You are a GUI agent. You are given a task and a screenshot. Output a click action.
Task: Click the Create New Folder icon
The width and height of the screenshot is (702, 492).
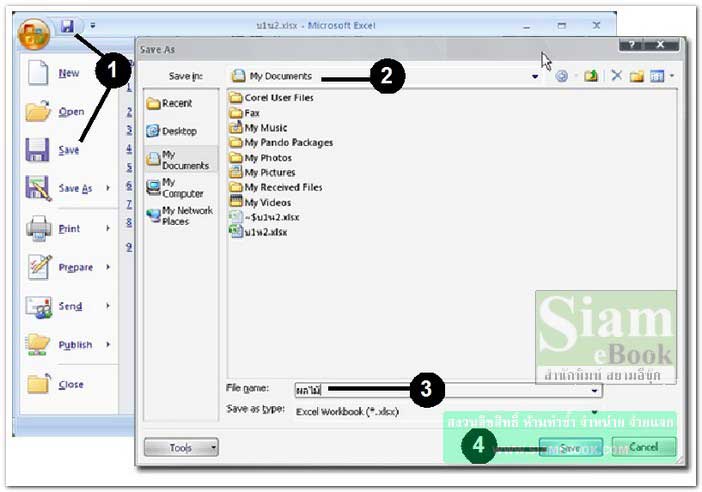(637, 77)
